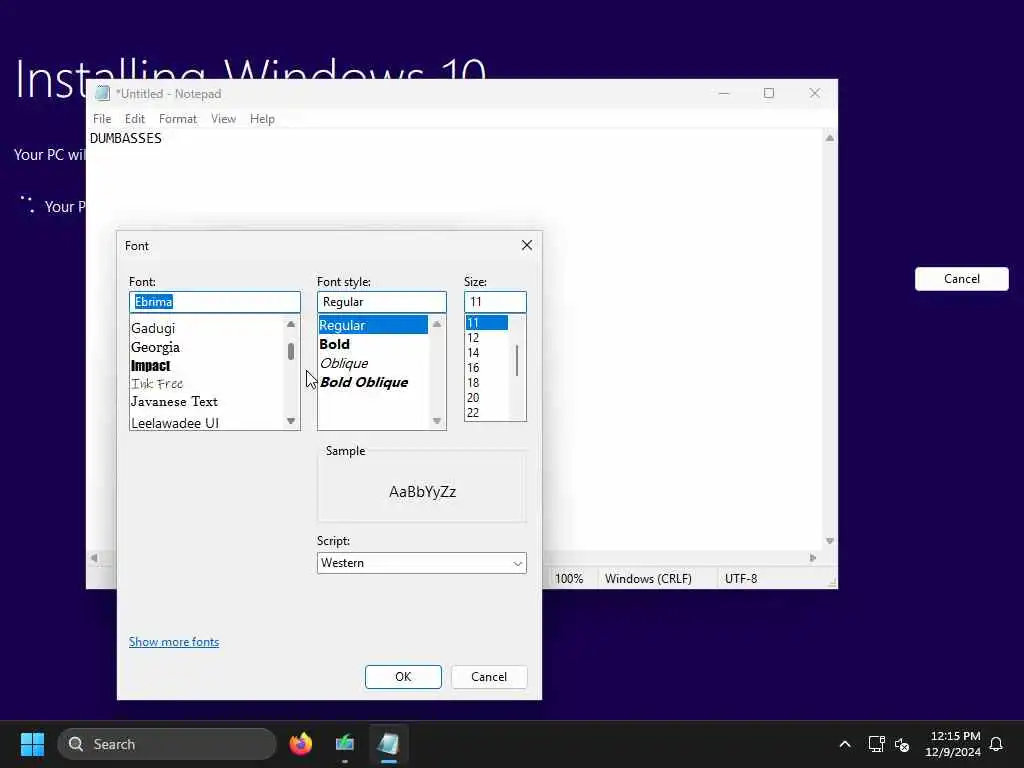The width and height of the screenshot is (1024, 768).
Task: Click the Font style input field
Action: (x=381, y=302)
